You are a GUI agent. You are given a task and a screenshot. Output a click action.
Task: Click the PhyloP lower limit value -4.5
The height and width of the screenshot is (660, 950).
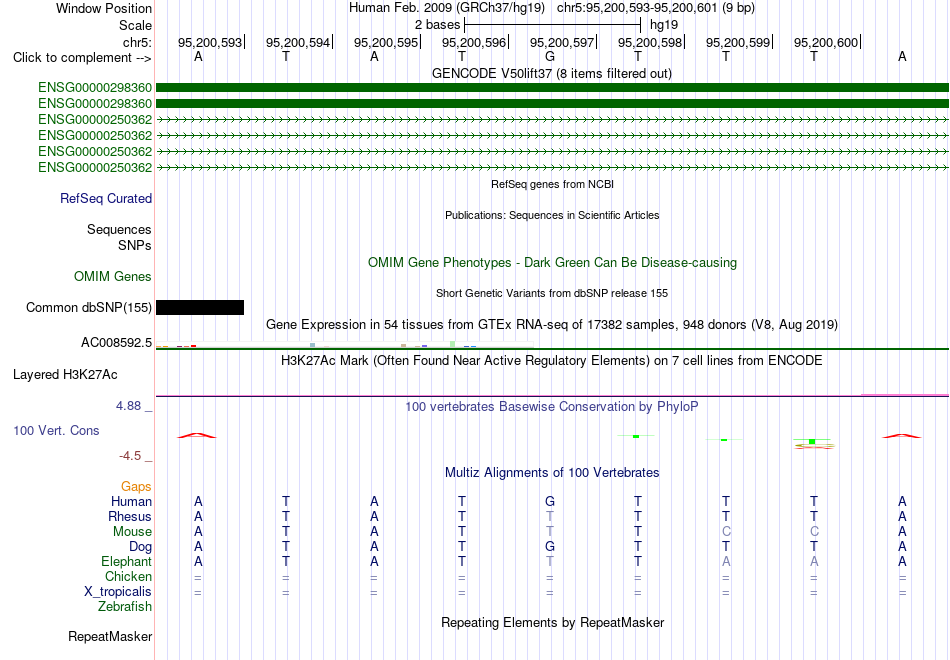click(130, 456)
